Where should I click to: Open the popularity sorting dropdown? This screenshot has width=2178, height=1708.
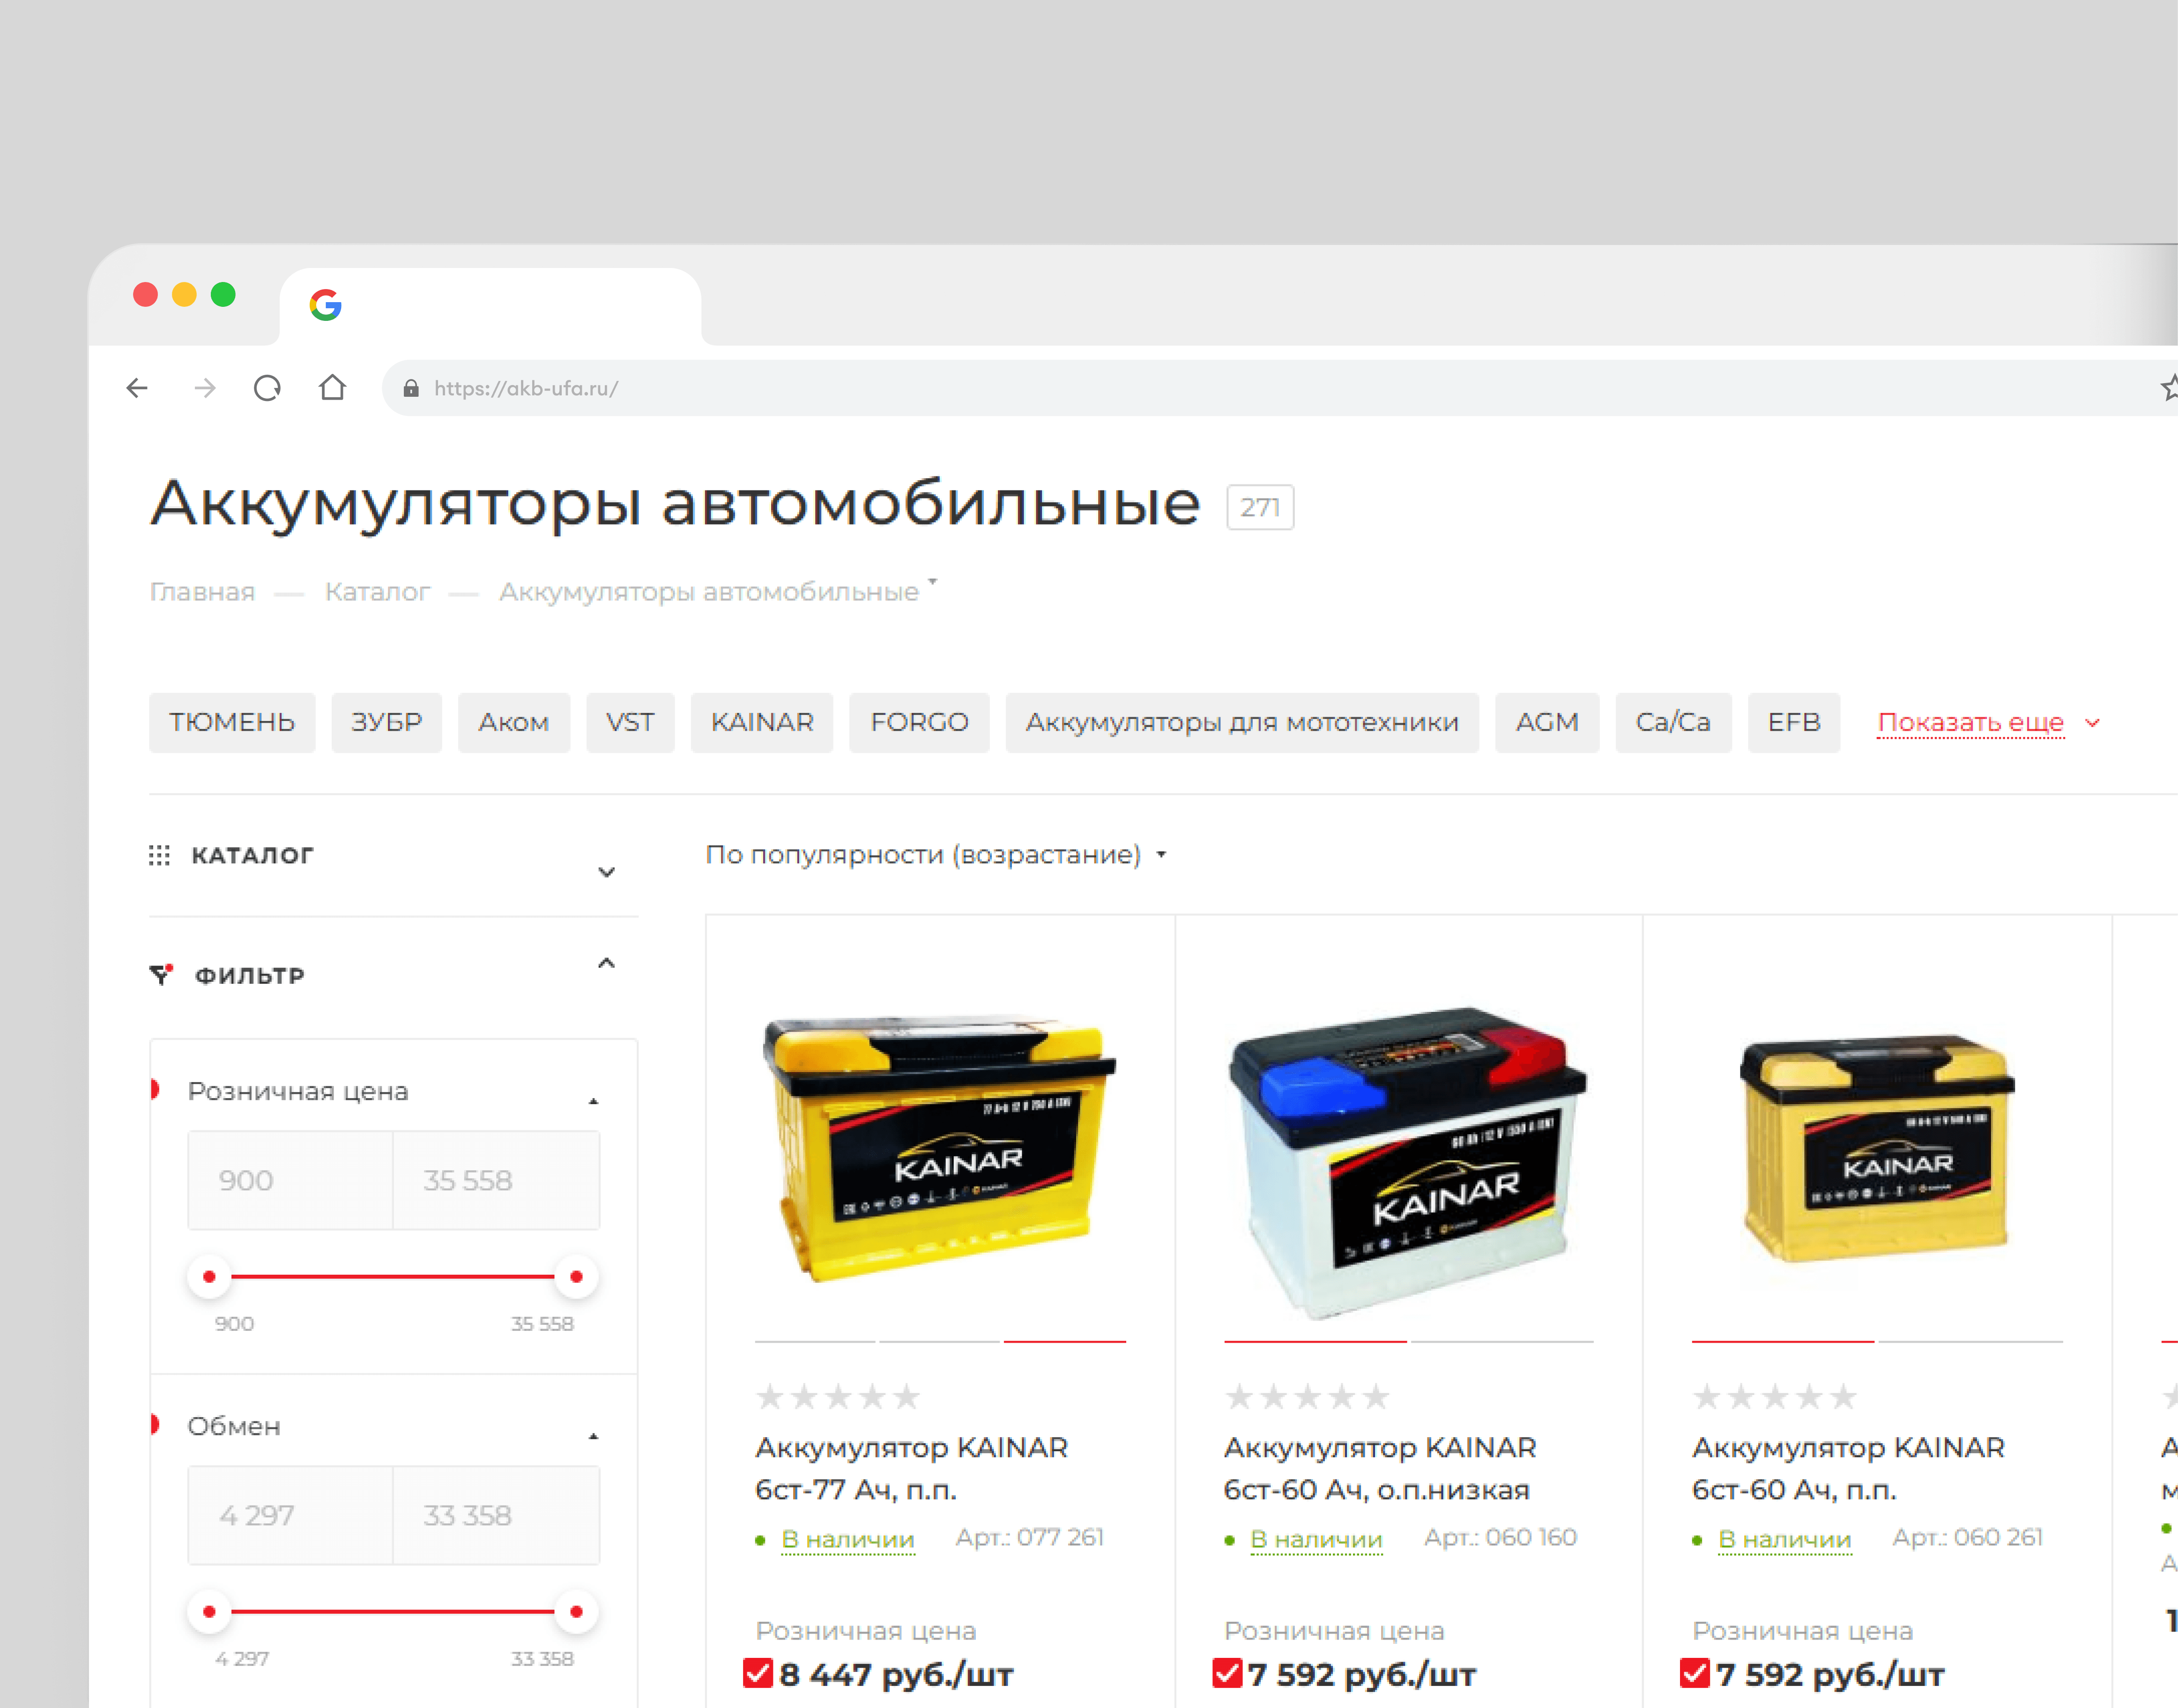click(935, 855)
